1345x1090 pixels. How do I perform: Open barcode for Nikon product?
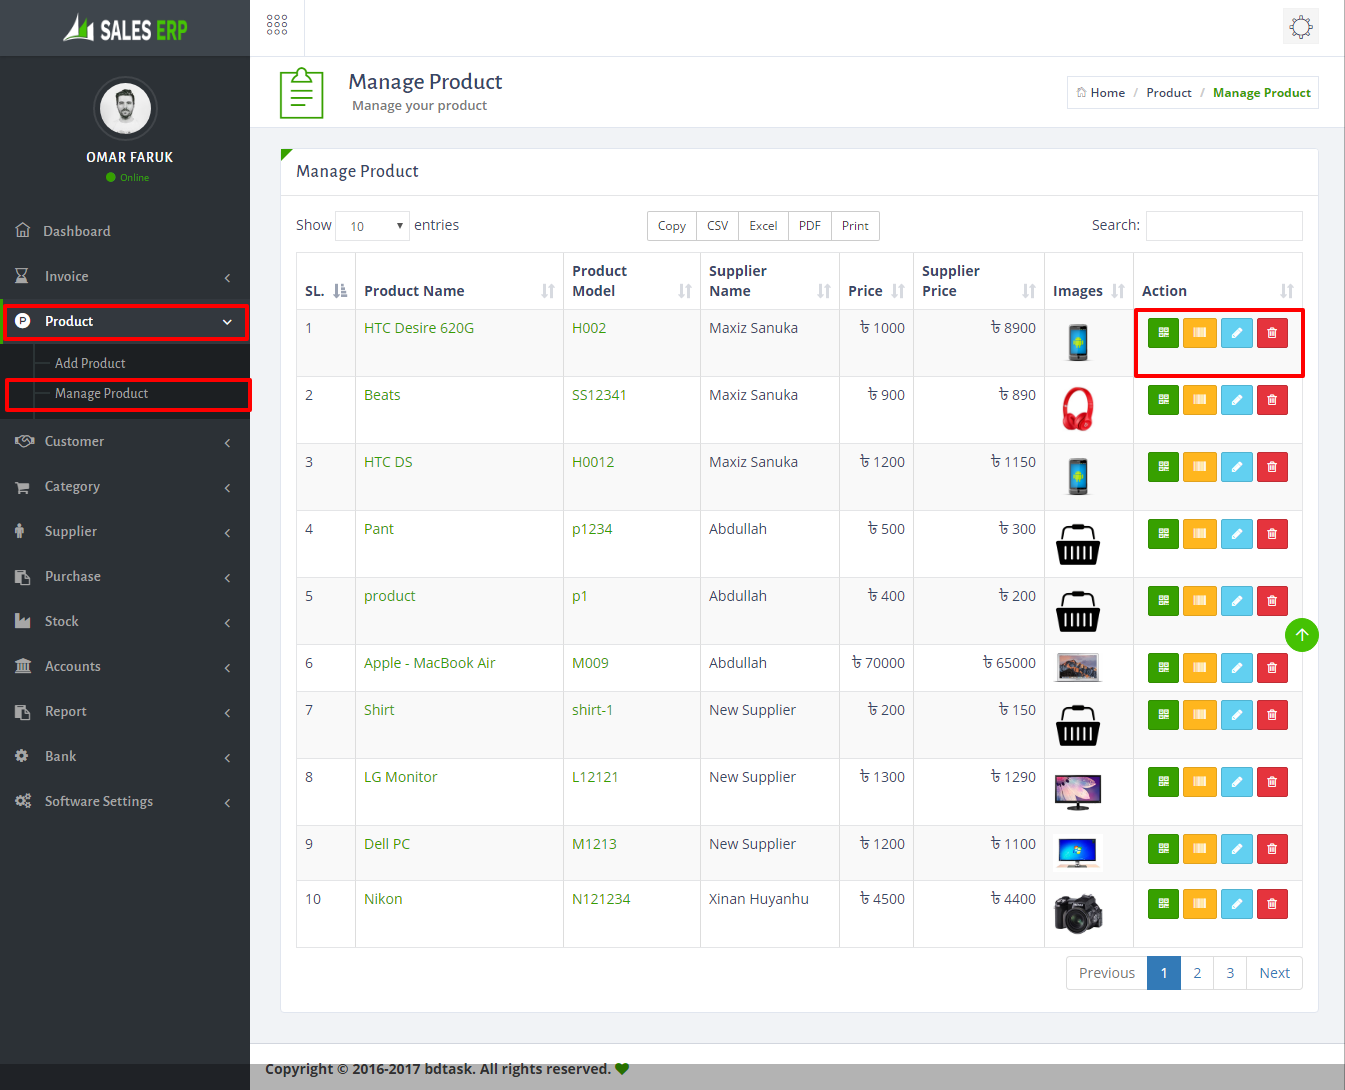pos(1200,904)
